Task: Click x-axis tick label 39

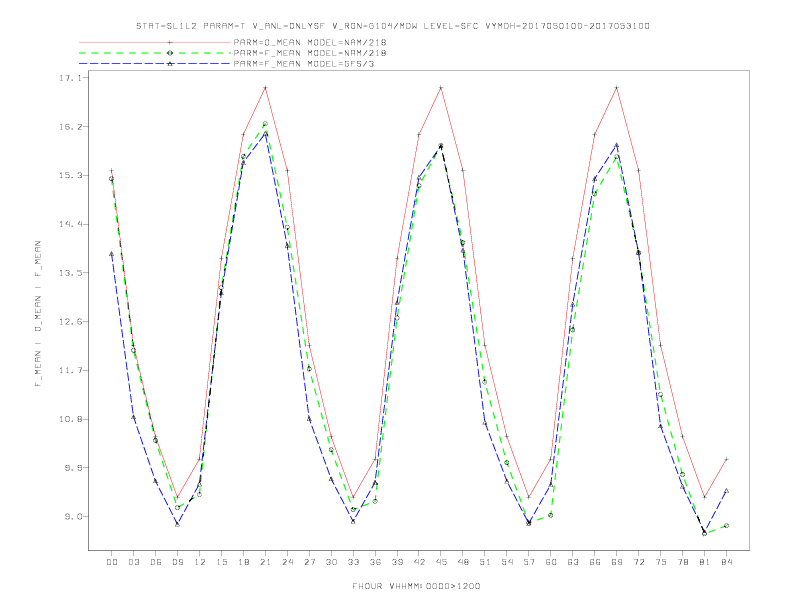Action: coord(397,562)
